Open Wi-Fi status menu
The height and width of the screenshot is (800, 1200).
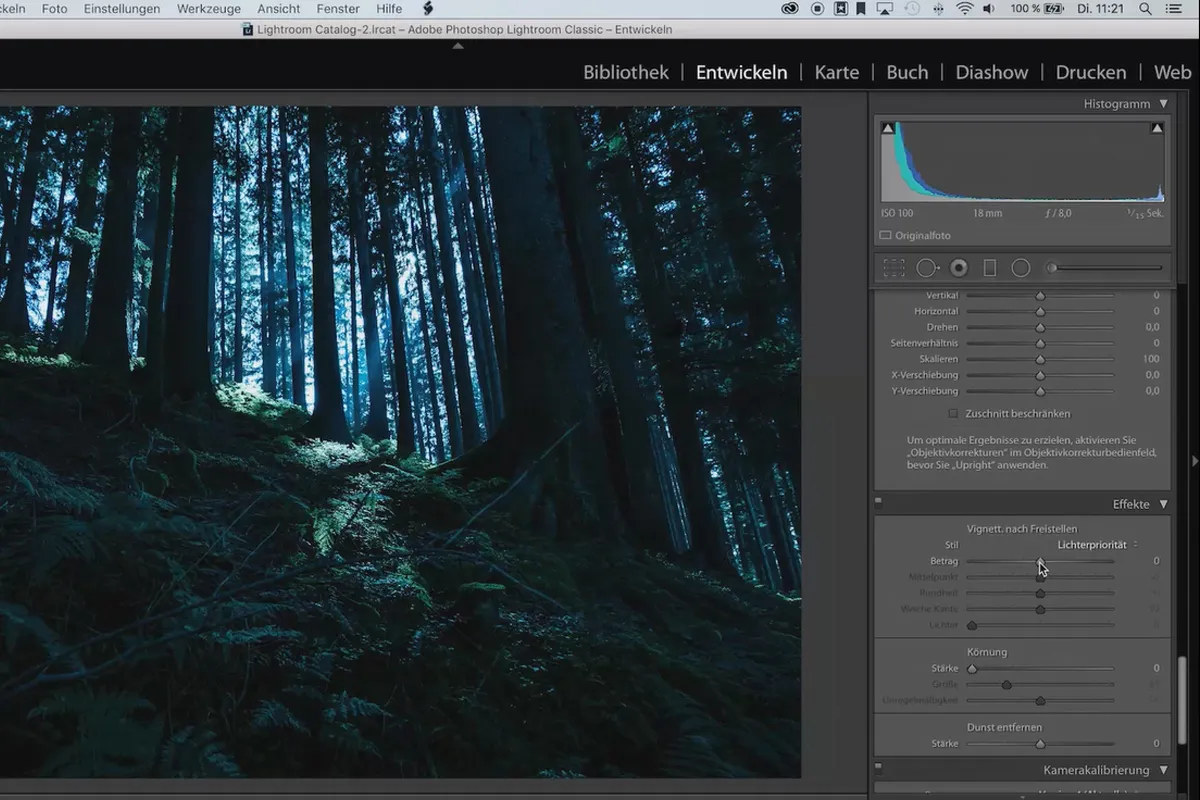[x=965, y=9]
